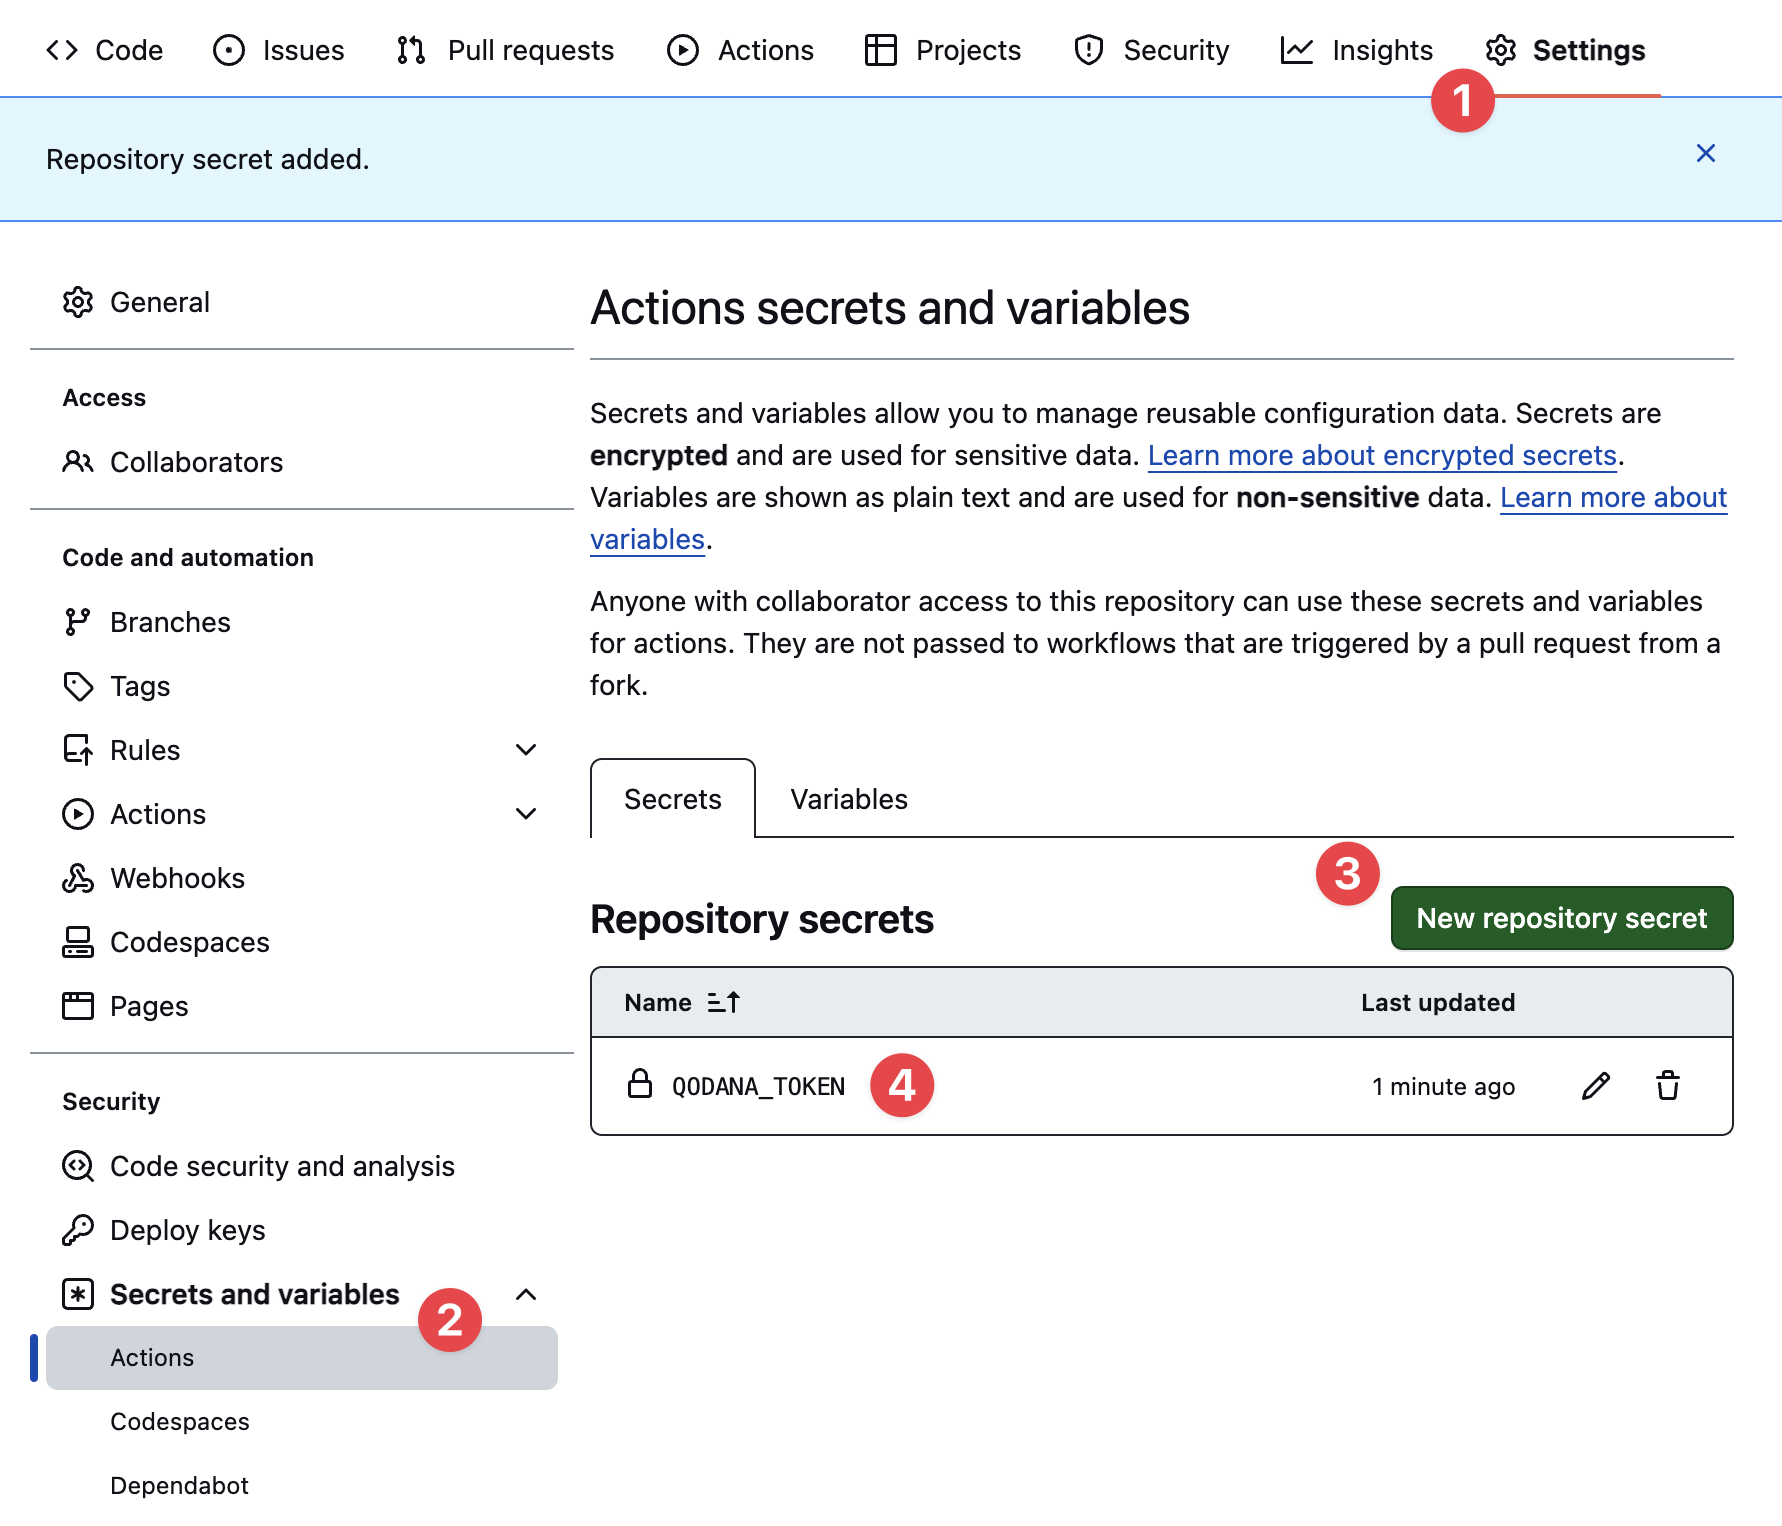Open Webhooks settings
1782x1526 pixels.
click(x=302, y=878)
